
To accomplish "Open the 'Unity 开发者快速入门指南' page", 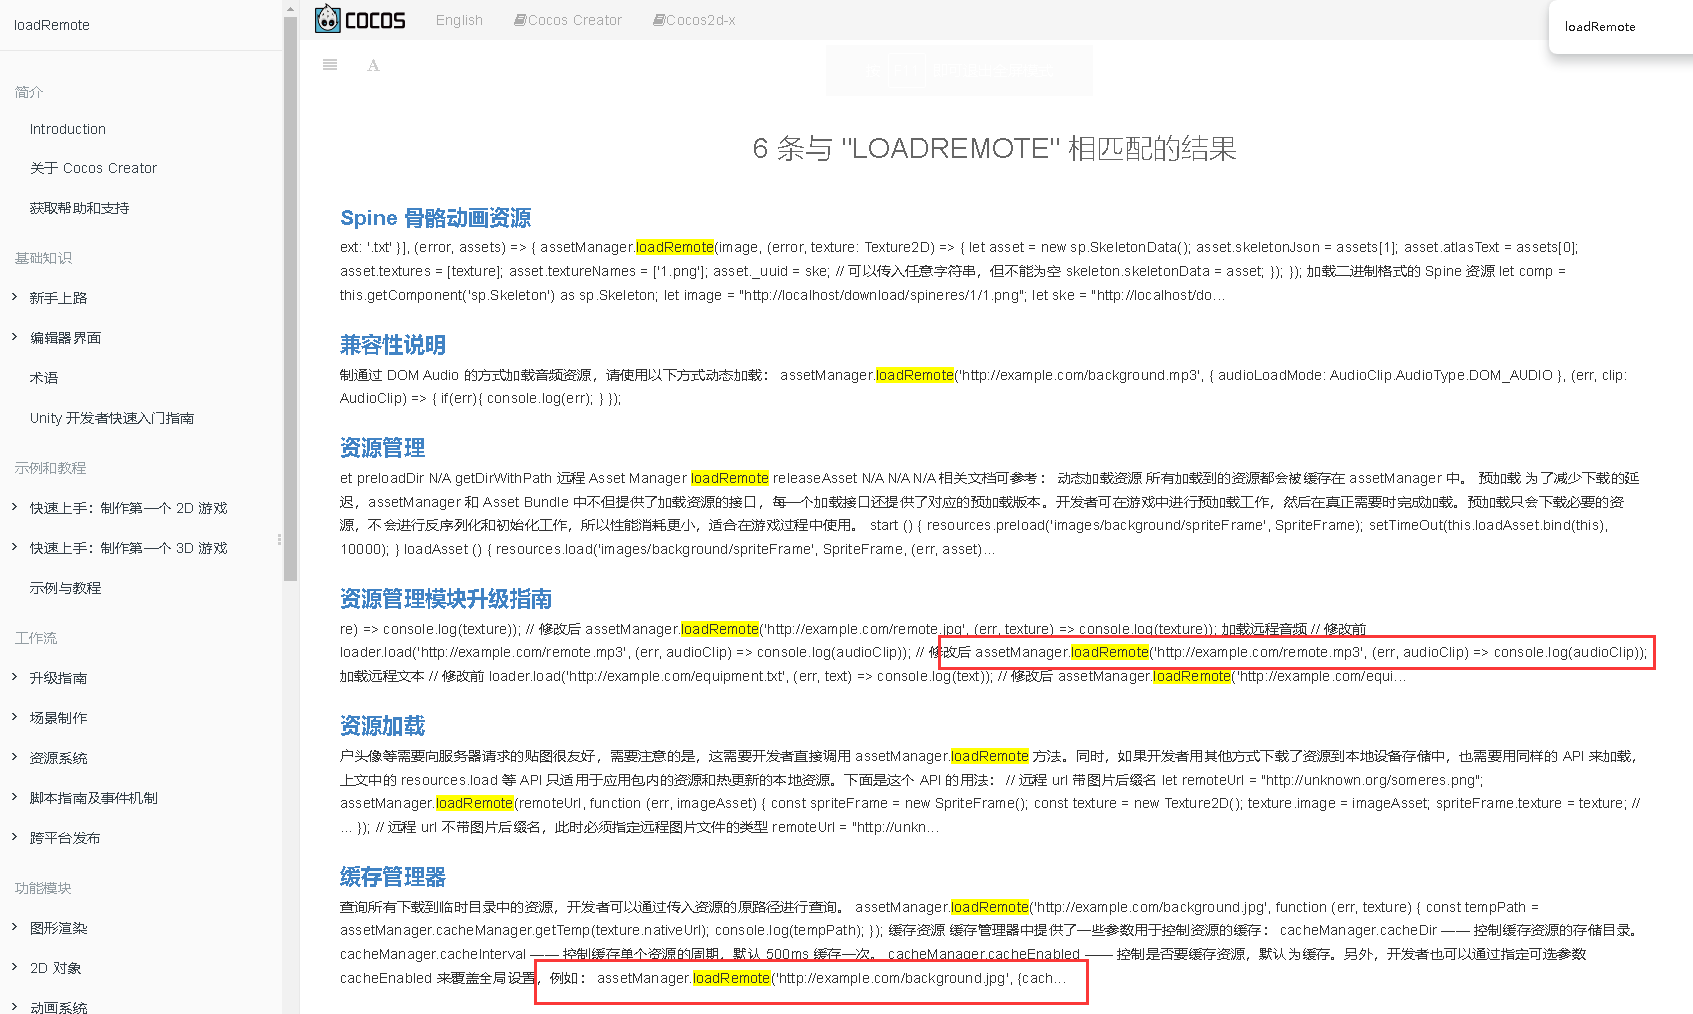I will pos(111,417).
